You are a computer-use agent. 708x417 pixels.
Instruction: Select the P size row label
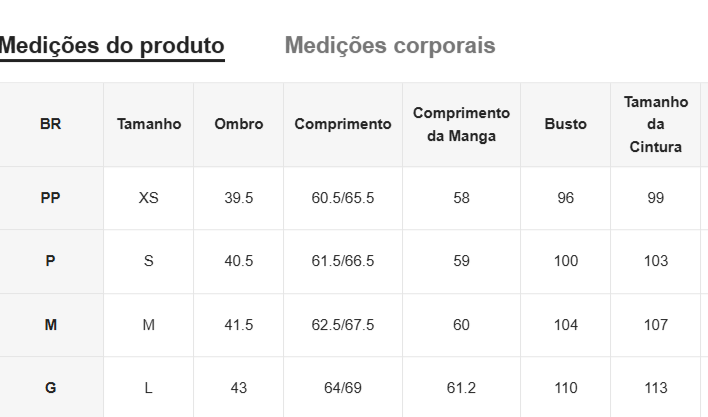(51, 261)
